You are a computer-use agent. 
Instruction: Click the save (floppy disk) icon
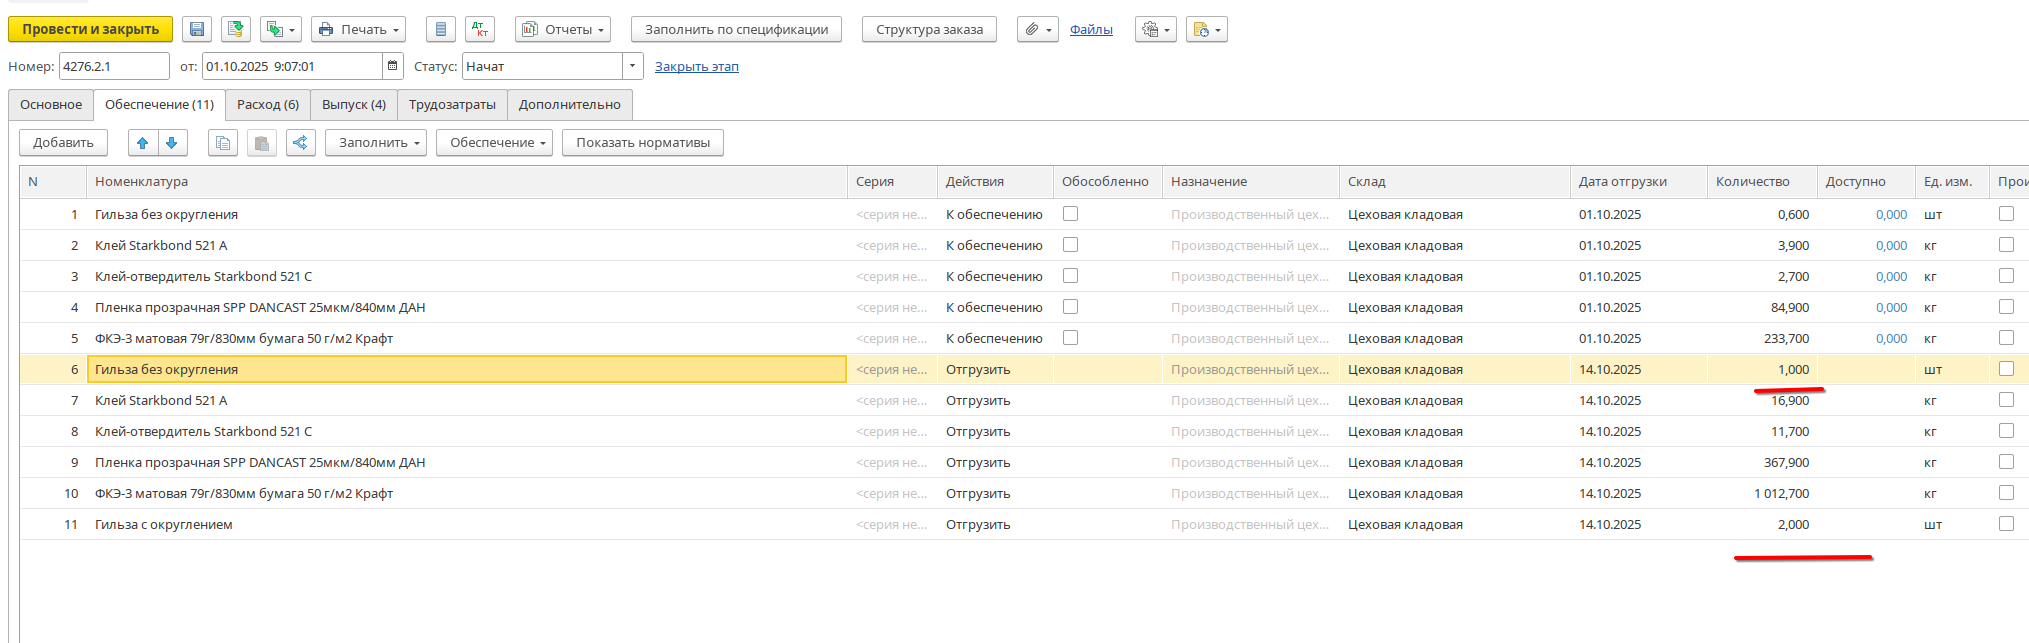coord(197,30)
